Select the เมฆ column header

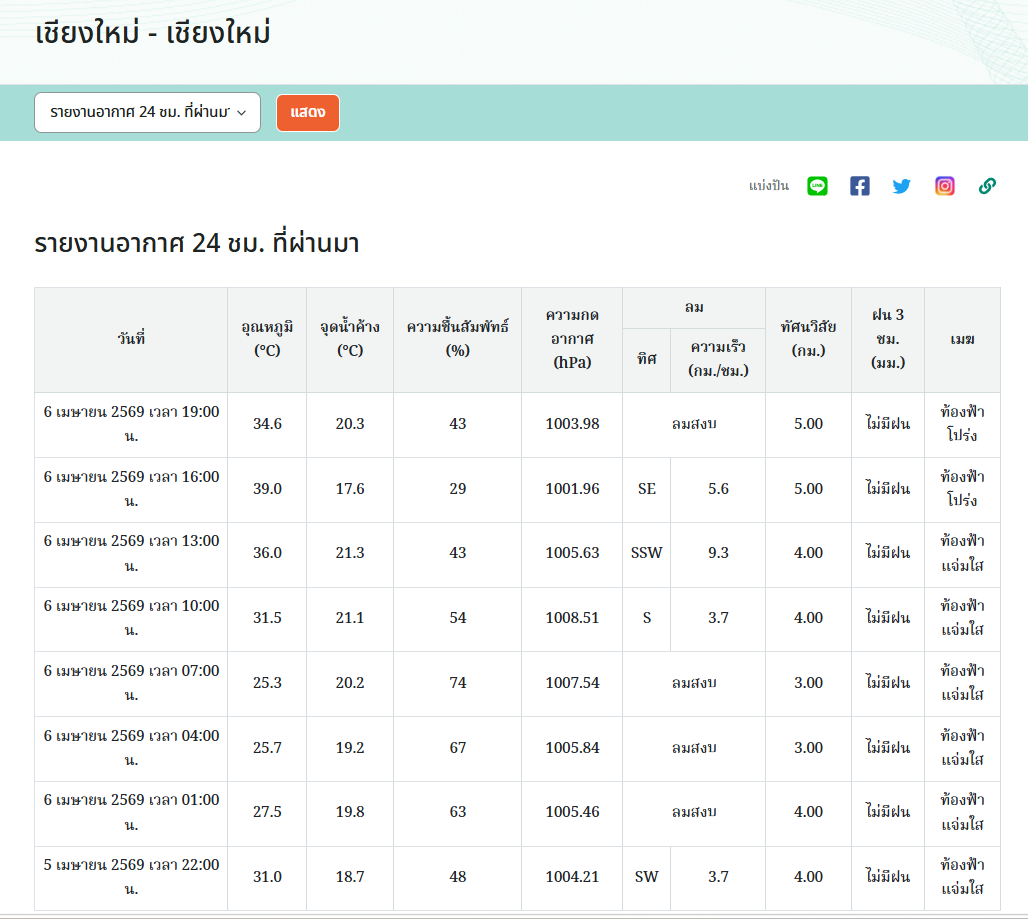click(x=962, y=340)
